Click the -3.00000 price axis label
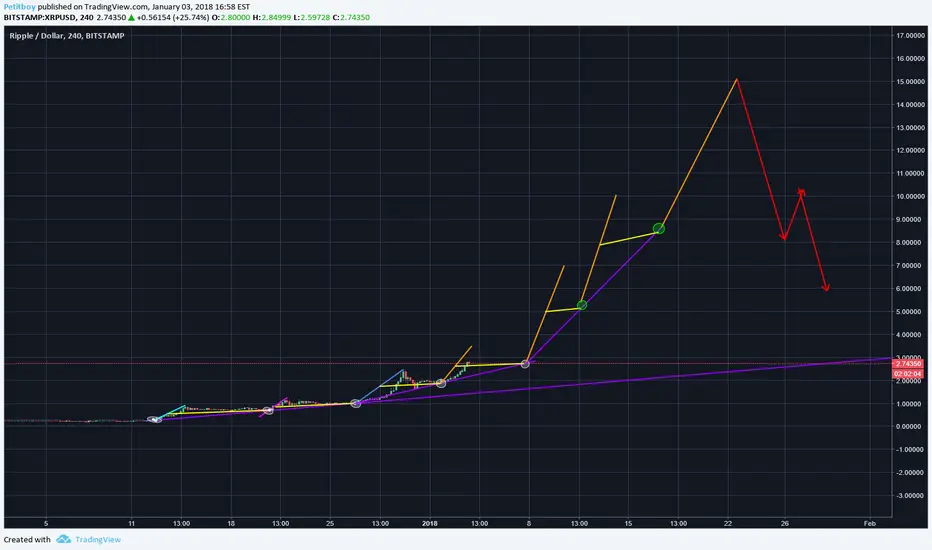Viewport: 932px width, 550px height. 911,495
